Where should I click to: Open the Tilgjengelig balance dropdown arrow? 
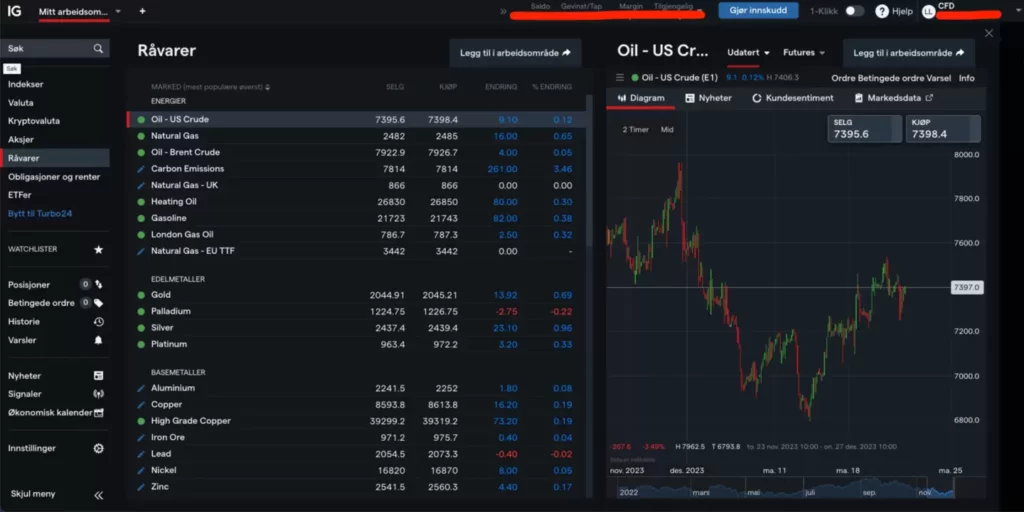click(x=700, y=11)
